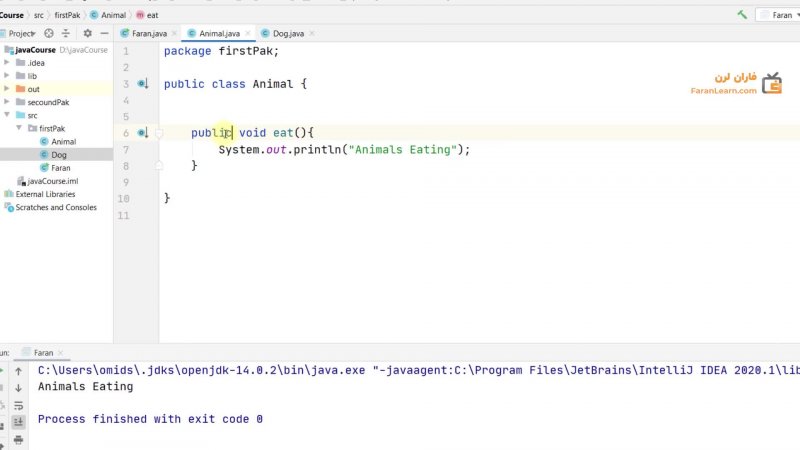
Task: Click the gutter override icon on line 6
Action: coord(143,133)
